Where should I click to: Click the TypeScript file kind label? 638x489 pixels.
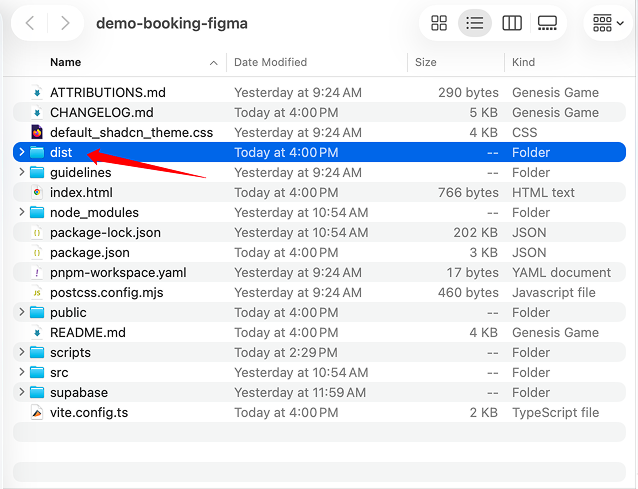[555, 413]
